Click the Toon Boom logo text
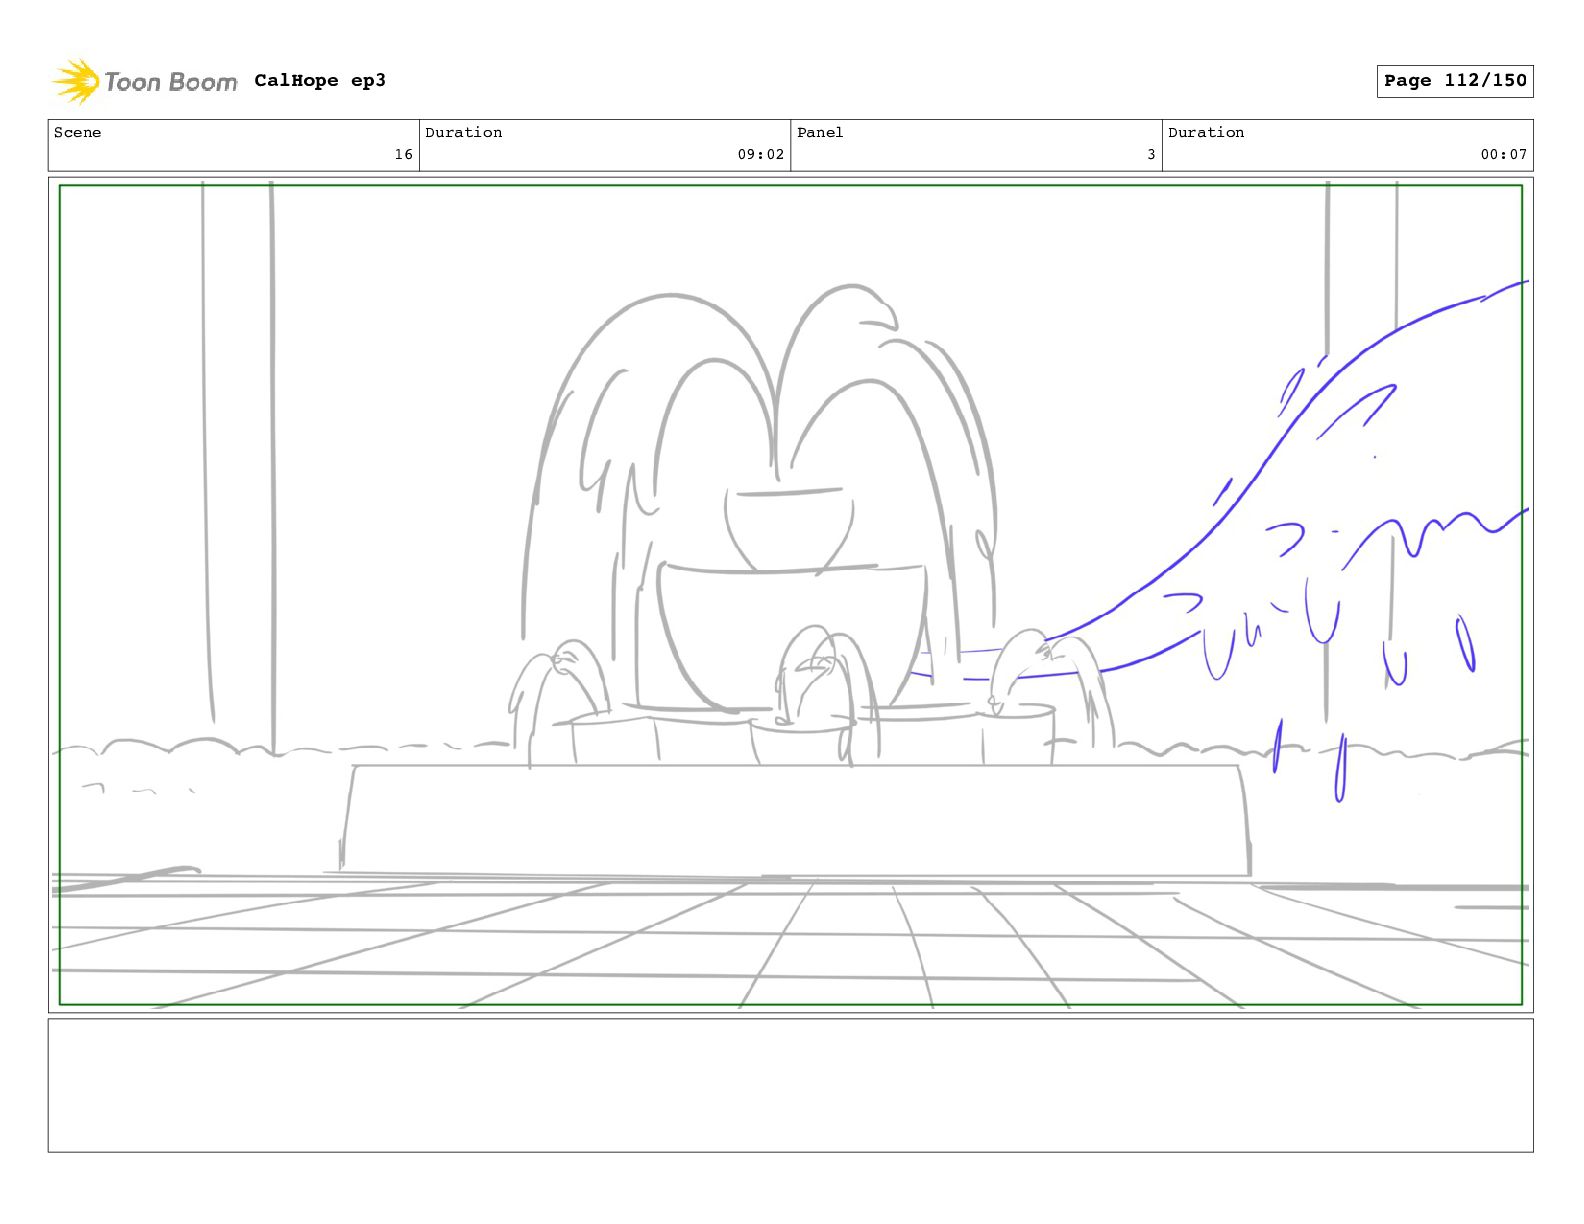 click(170, 82)
